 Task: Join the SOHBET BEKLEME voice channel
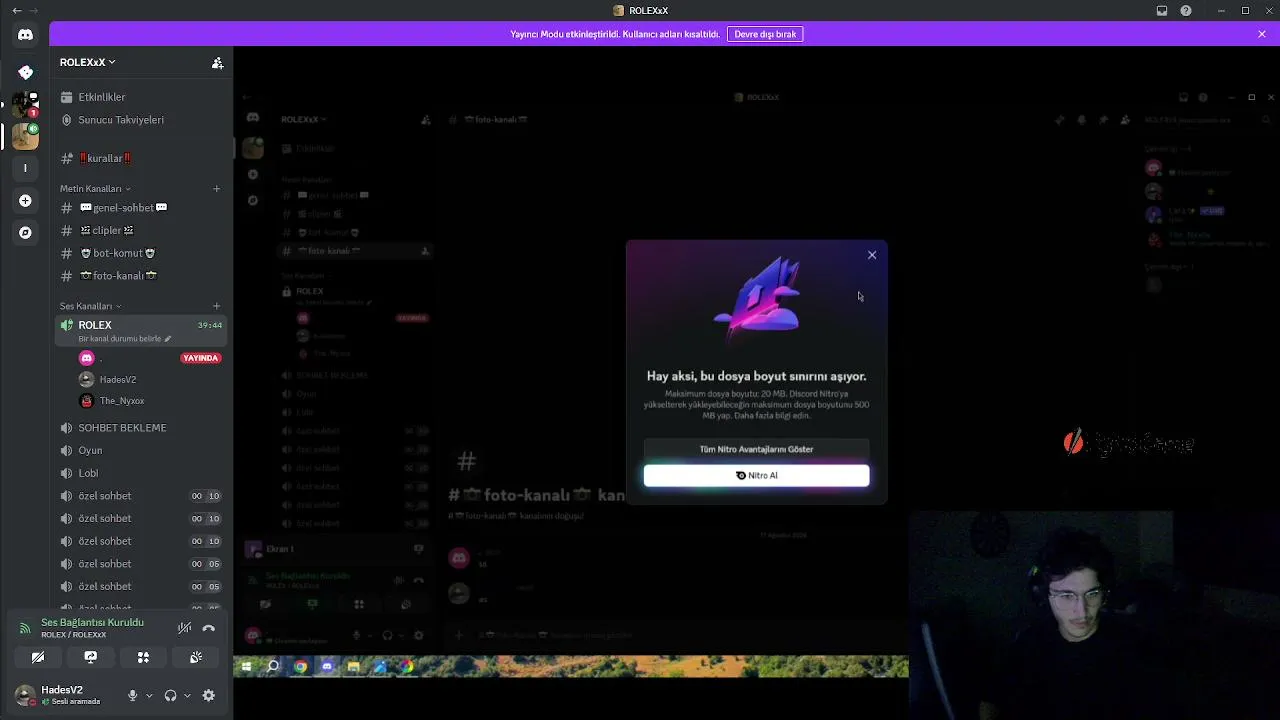(x=141, y=428)
